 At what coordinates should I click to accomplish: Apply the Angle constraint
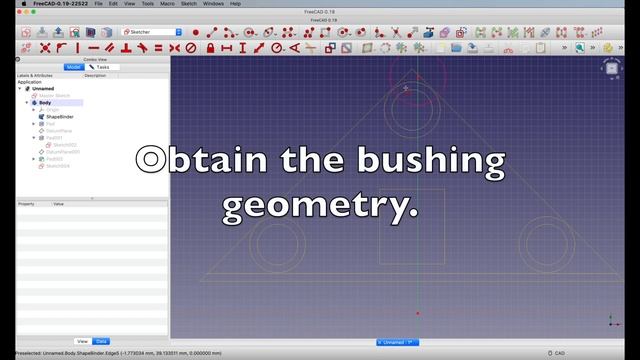tap(295, 48)
